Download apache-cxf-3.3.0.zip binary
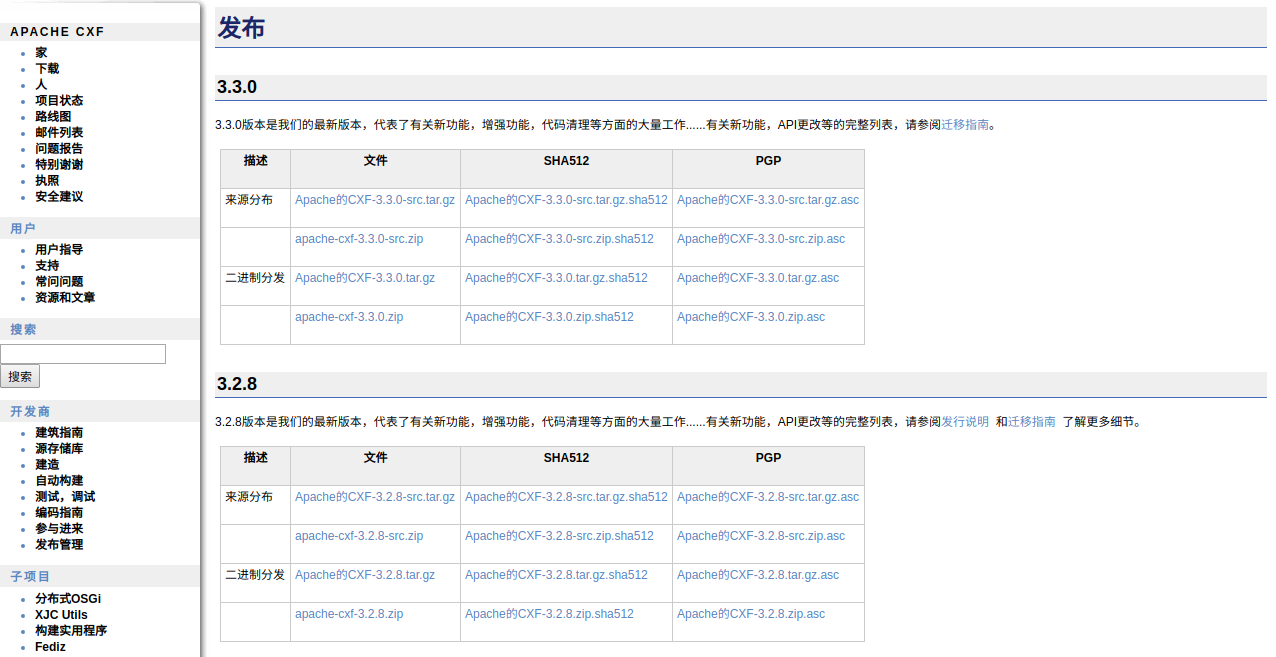 pyautogui.click(x=349, y=317)
